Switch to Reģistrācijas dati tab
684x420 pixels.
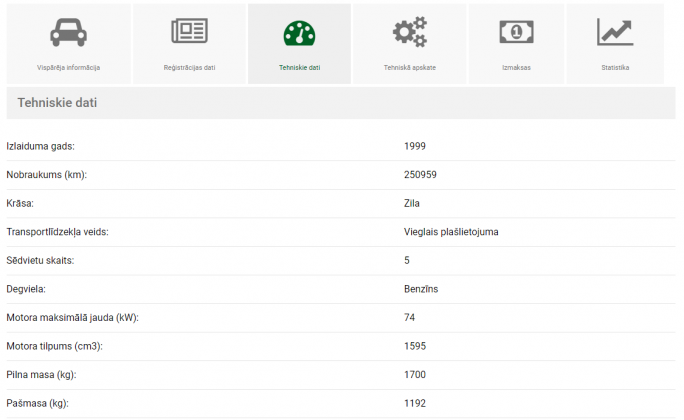[189, 68]
